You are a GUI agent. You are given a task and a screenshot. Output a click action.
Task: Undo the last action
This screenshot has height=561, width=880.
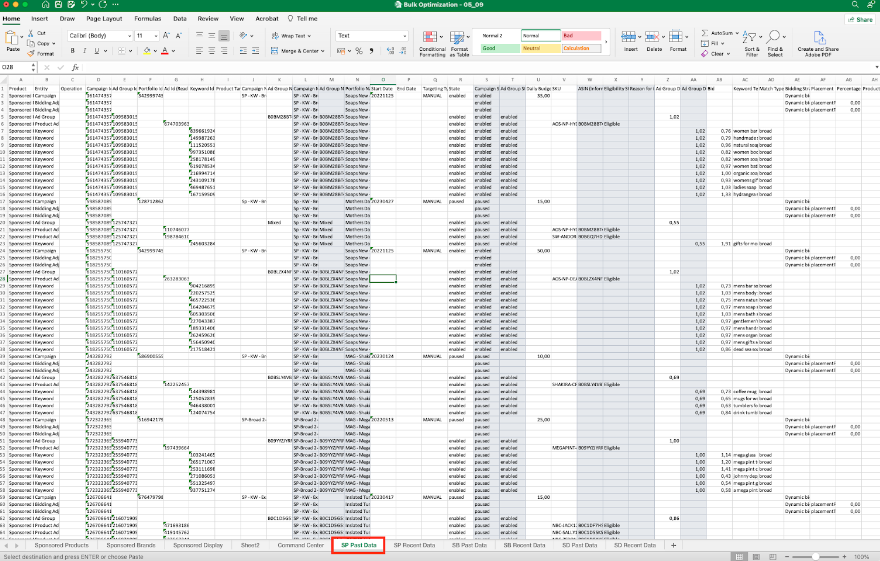pos(84,4)
